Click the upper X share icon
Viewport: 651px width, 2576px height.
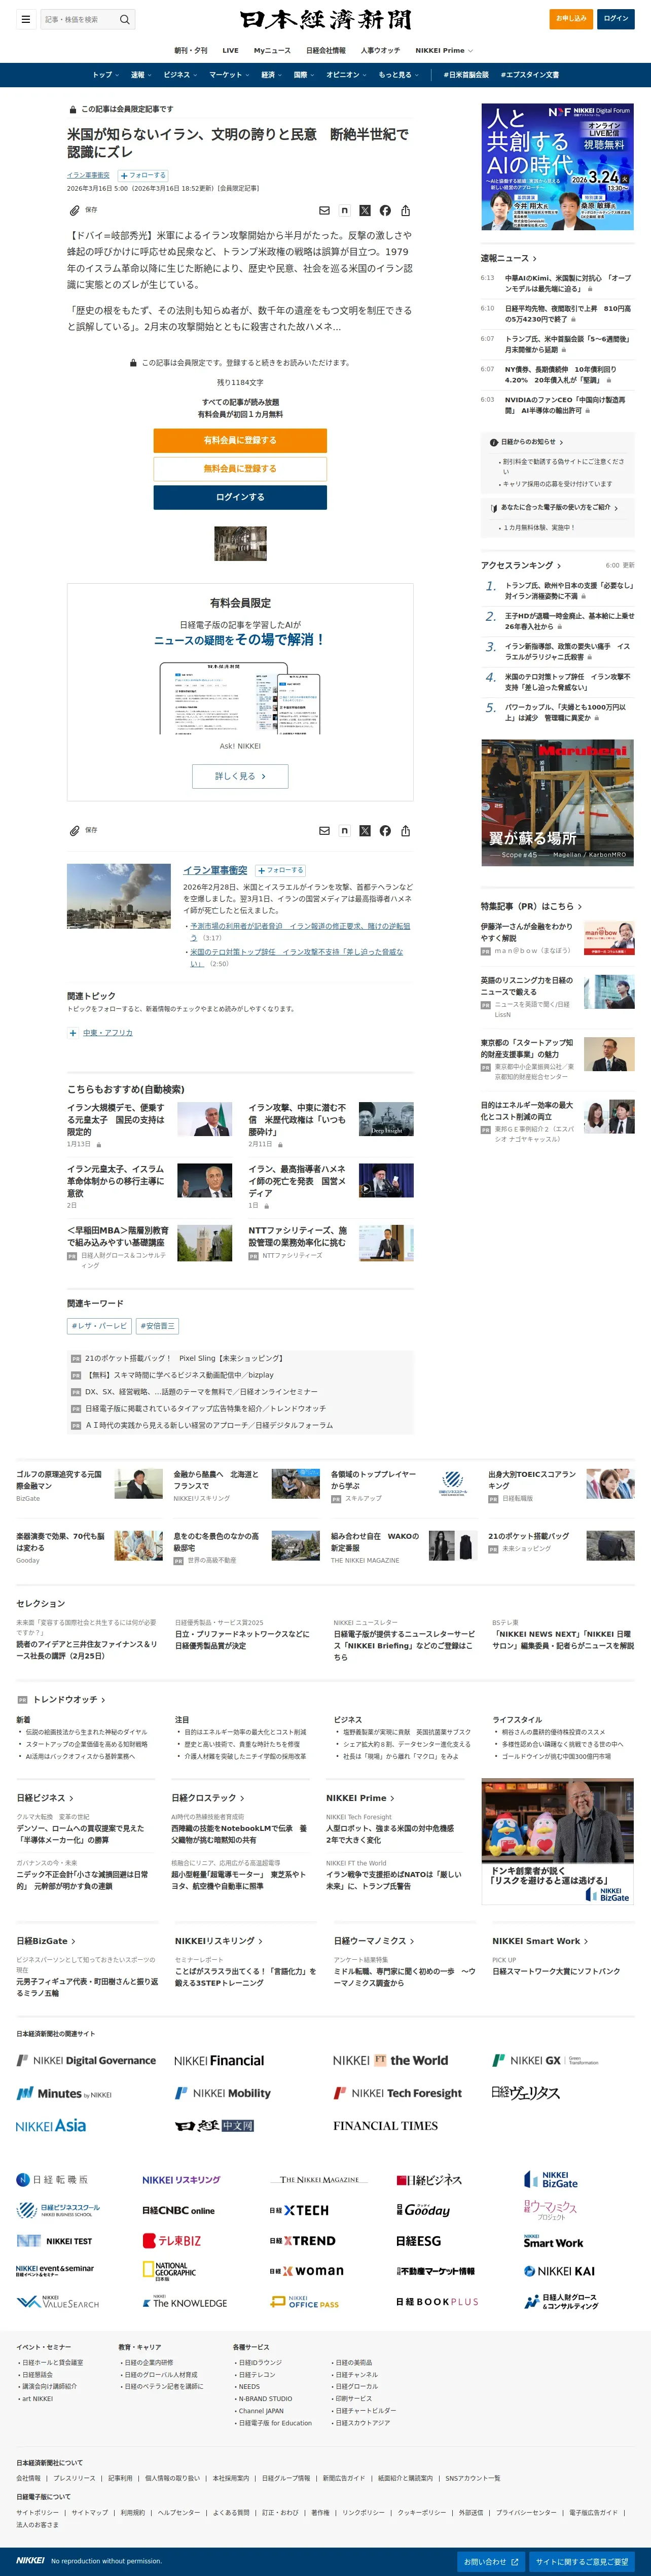pyautogui.click(x=364, y=211)
